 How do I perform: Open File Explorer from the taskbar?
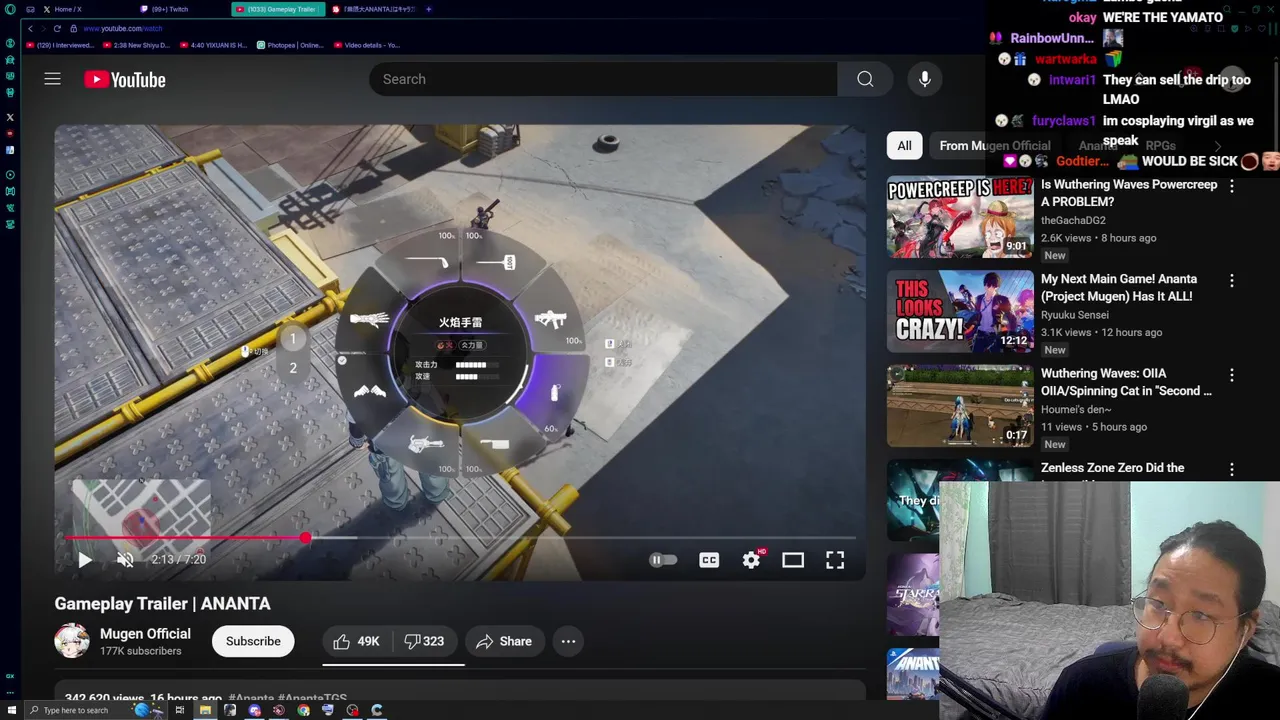click(205, 710)
